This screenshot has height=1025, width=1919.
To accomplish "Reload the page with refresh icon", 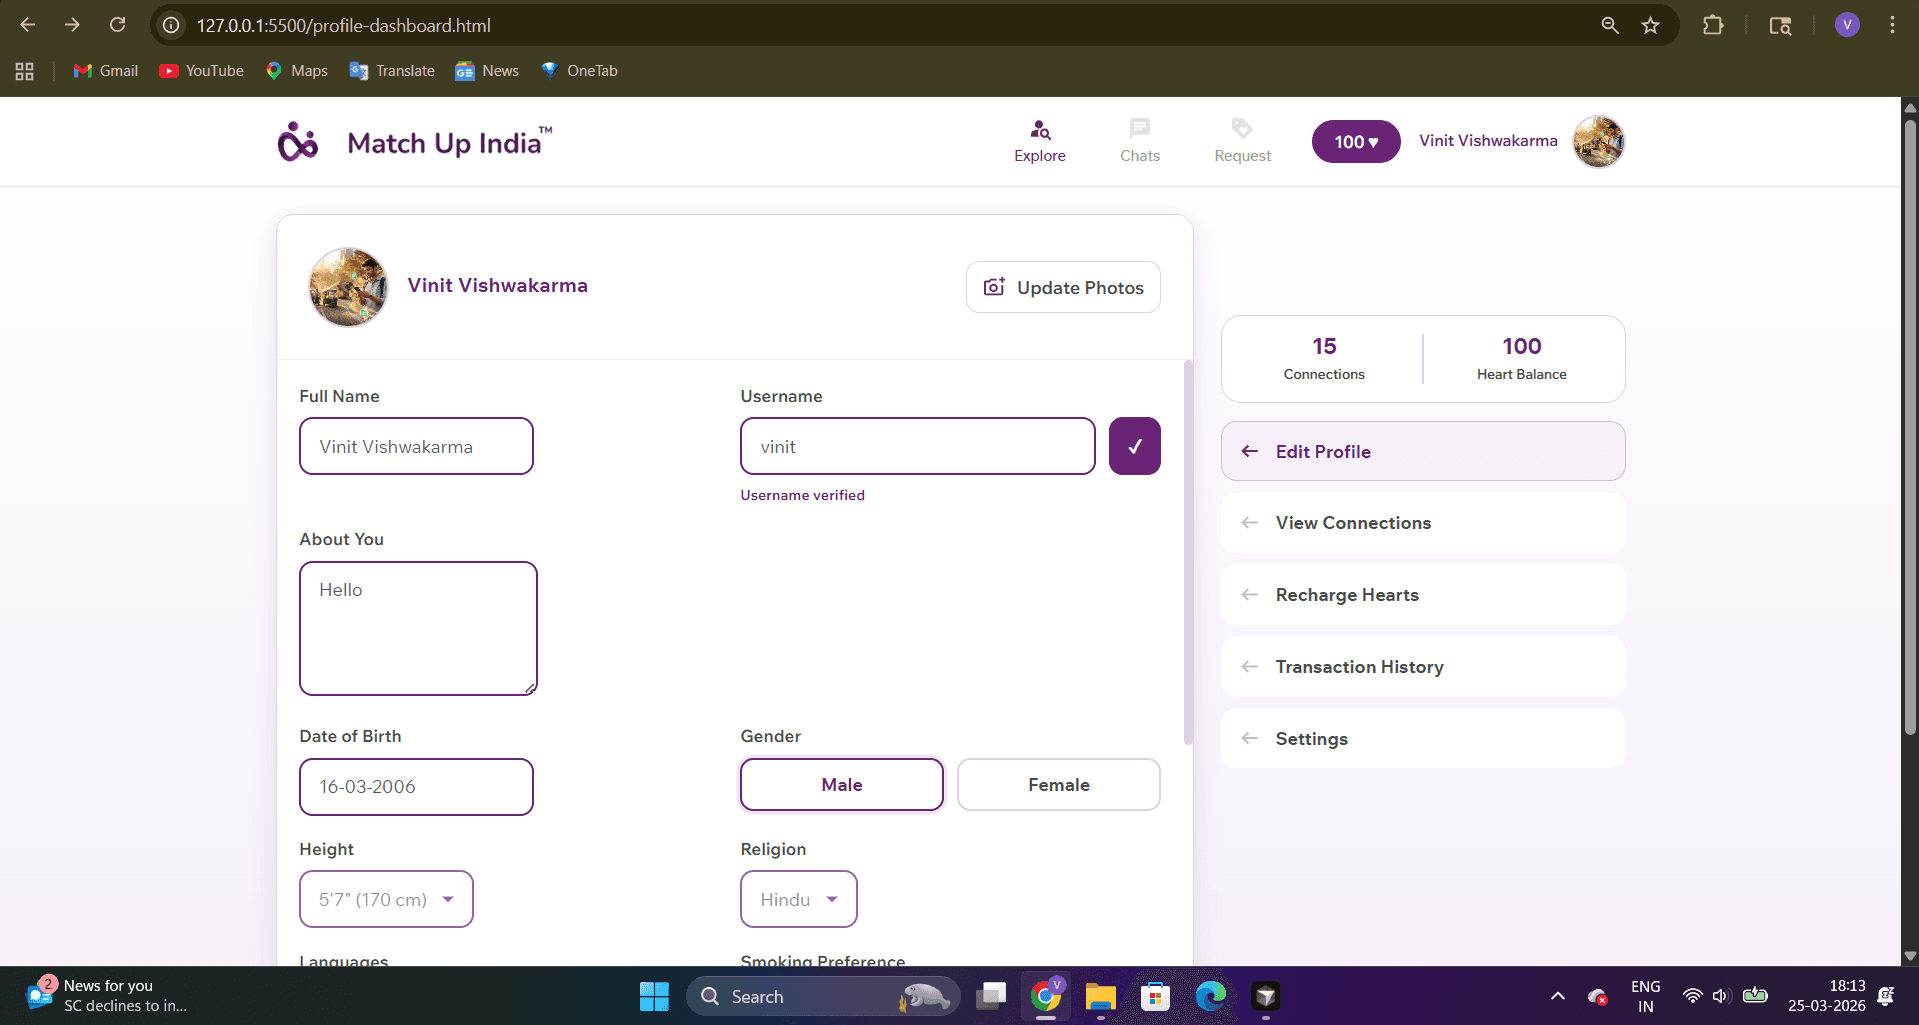I will pos(117,25).
